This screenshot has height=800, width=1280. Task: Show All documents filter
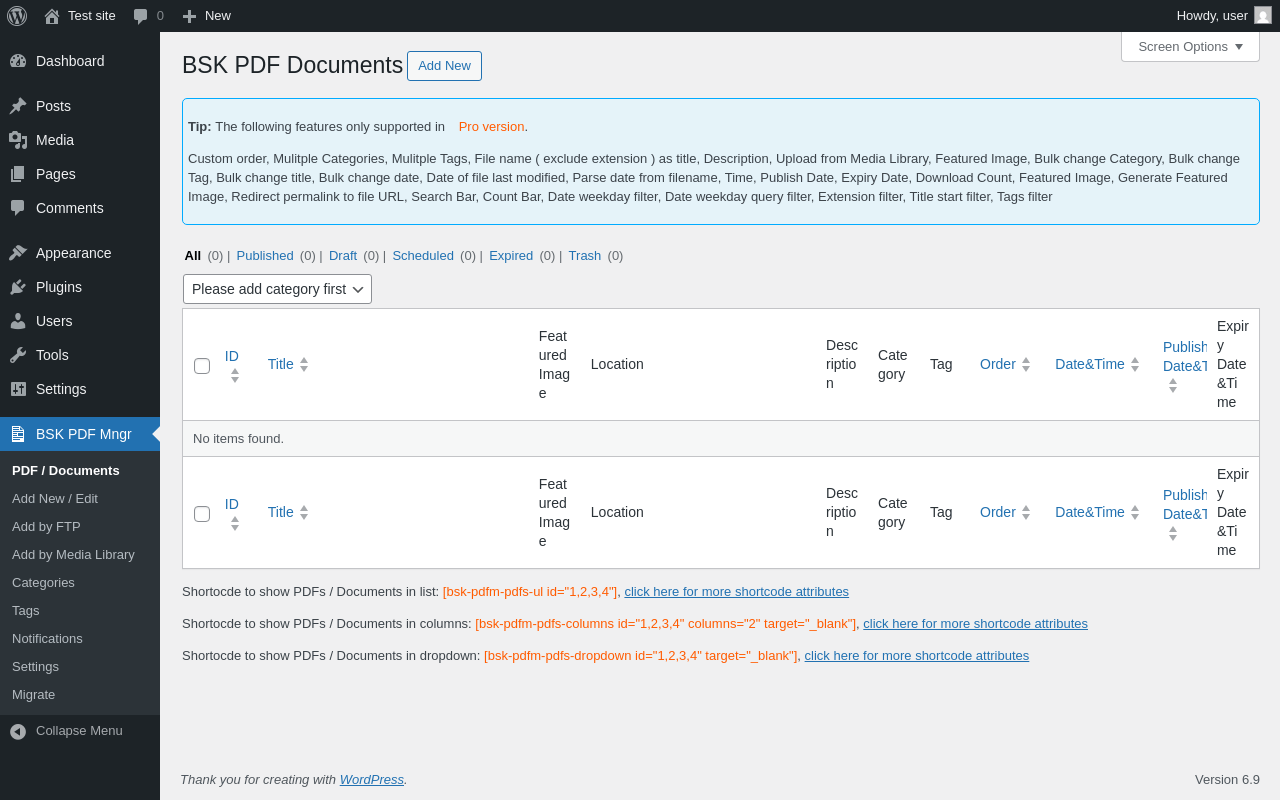click(193, 255)
